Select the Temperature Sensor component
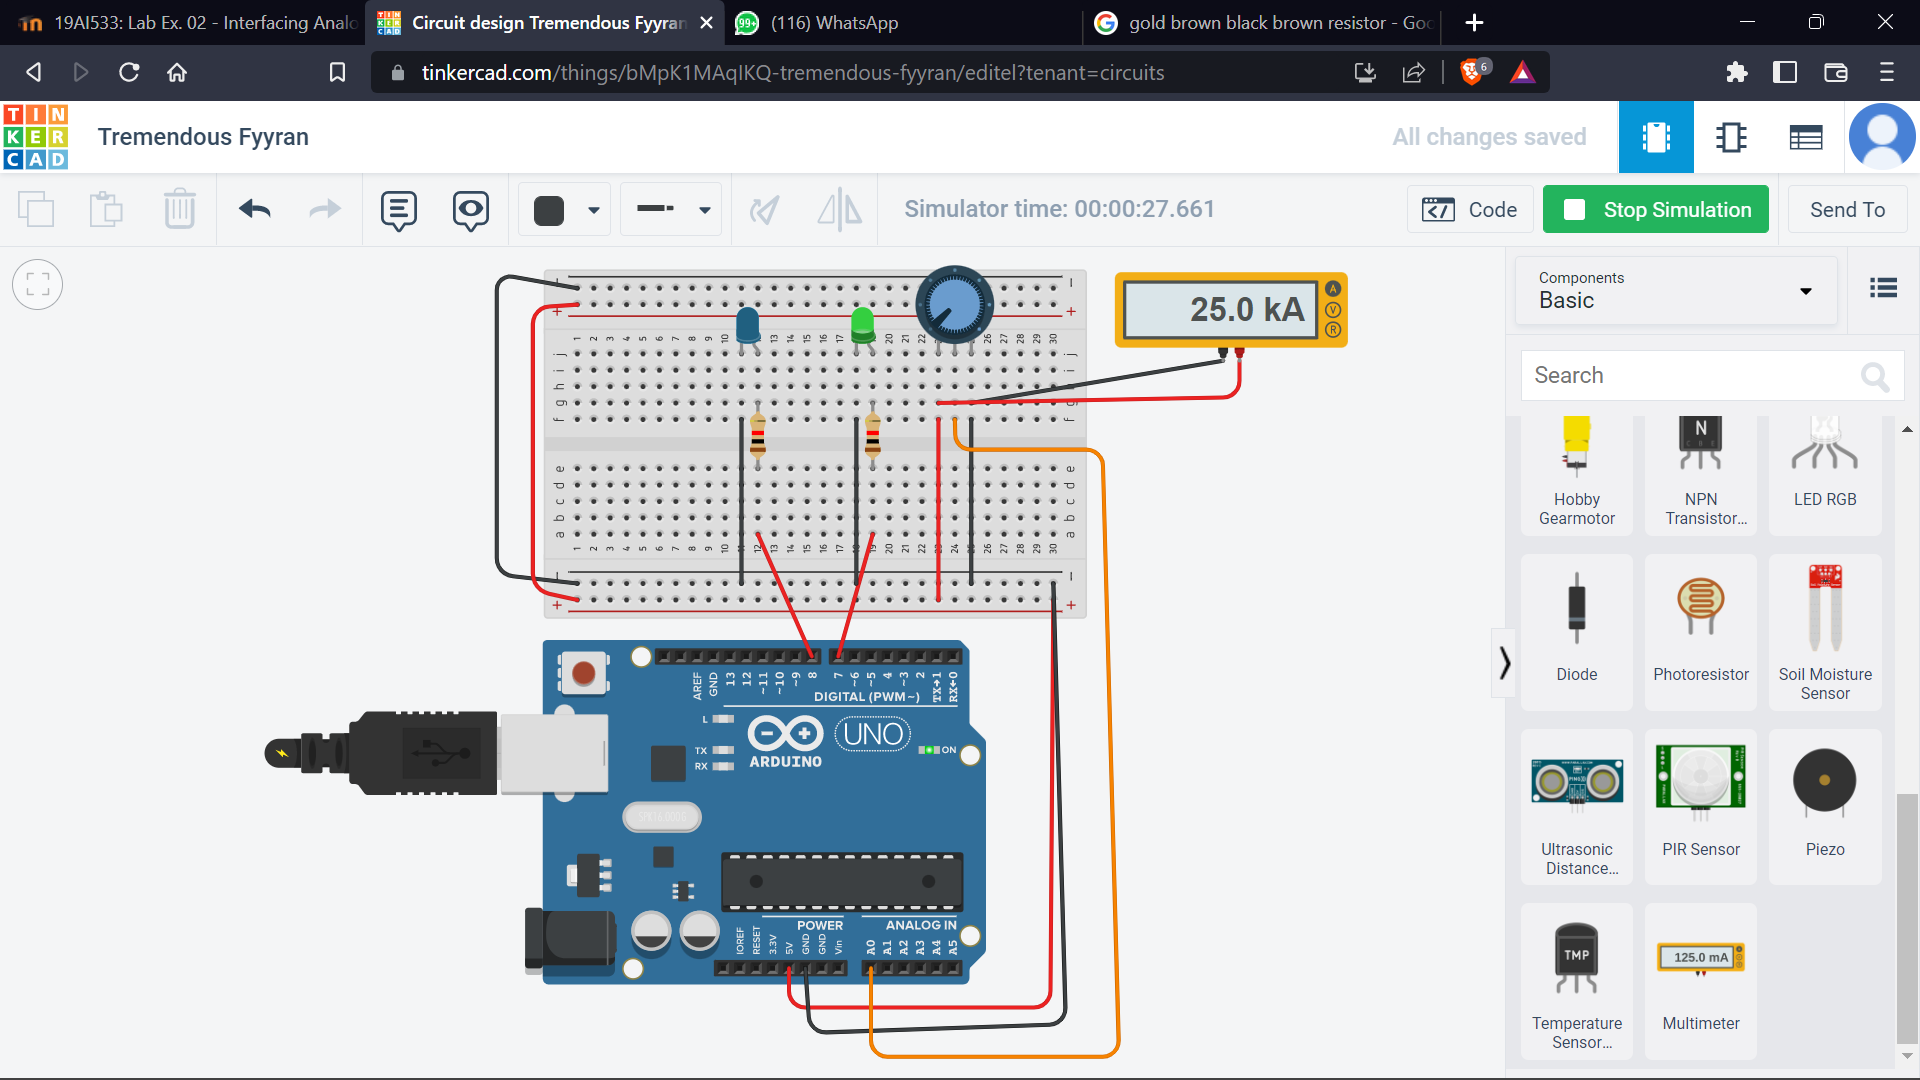The image size is (1920, 1080). (x=1577, y=982)
